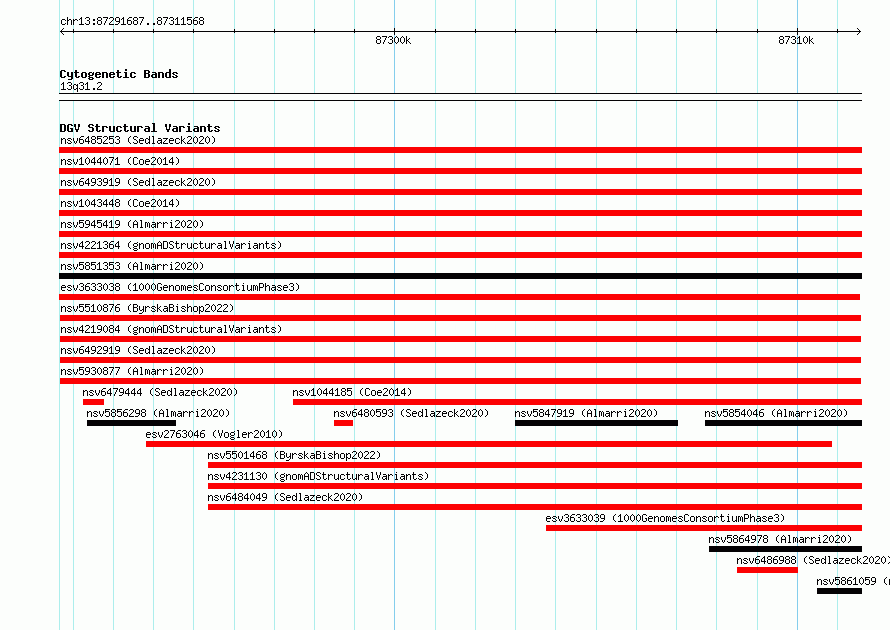
Task: Click the 87310k ruler marker
Action: [796, 40]
